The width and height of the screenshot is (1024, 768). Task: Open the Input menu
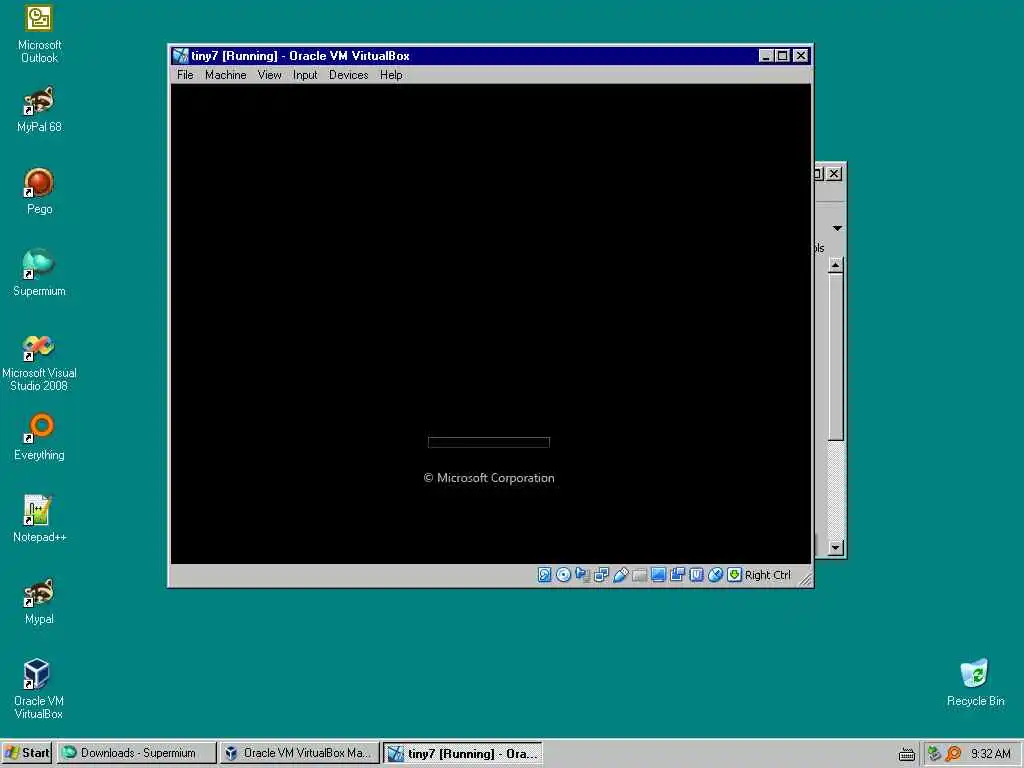point(305,75)
